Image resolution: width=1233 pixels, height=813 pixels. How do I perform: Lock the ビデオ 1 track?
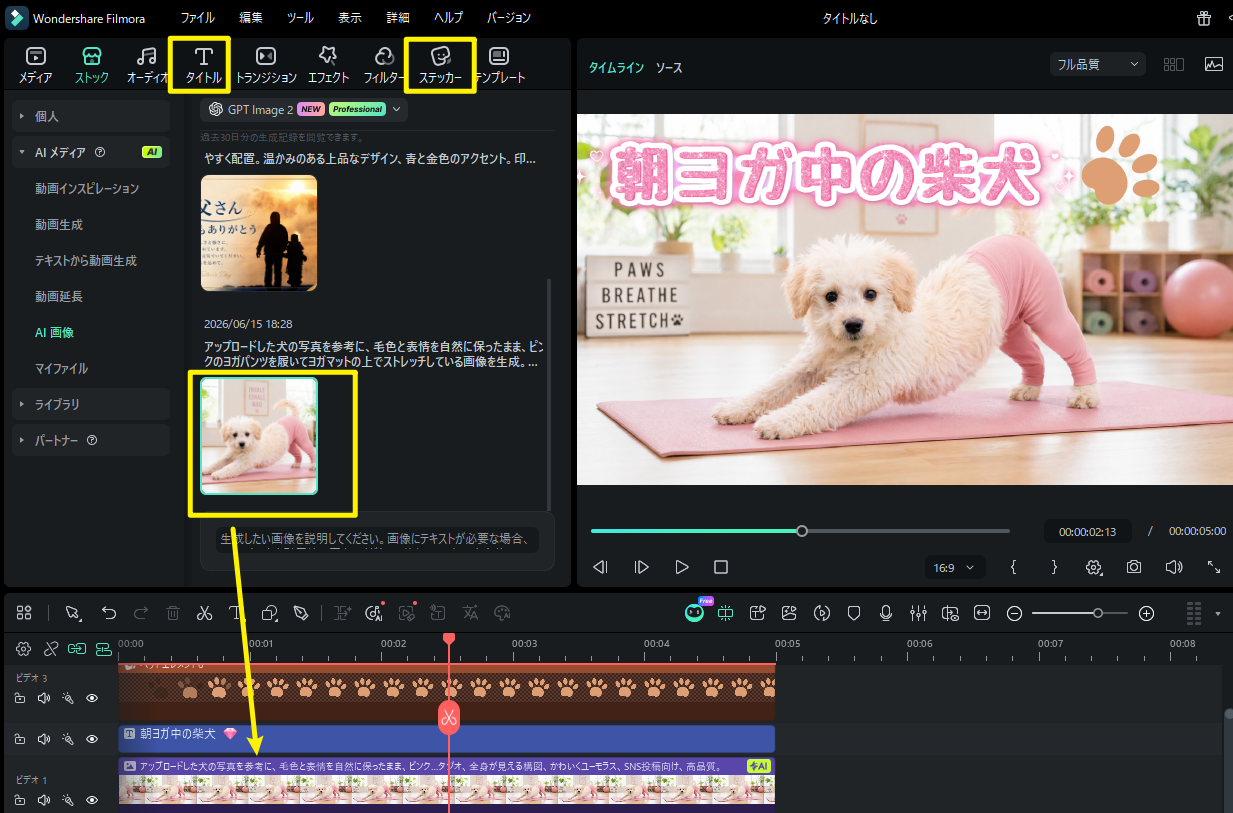pyautogui.click(x=20, y=800)
